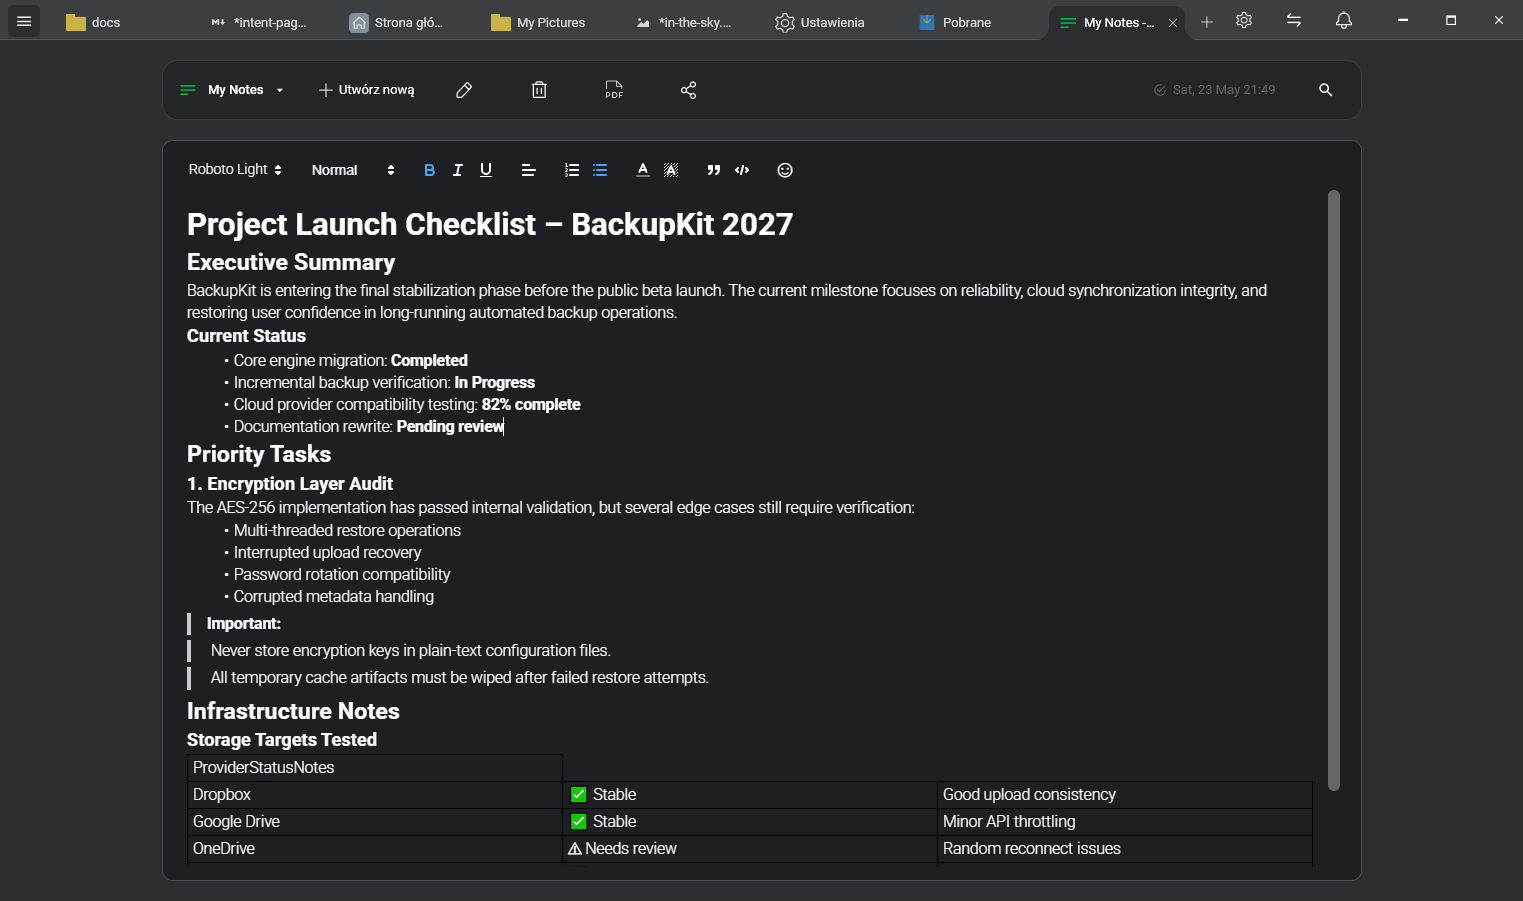Screen dimensions: 1523x901
Task: Open text color picker
Action: coord(643,170)
